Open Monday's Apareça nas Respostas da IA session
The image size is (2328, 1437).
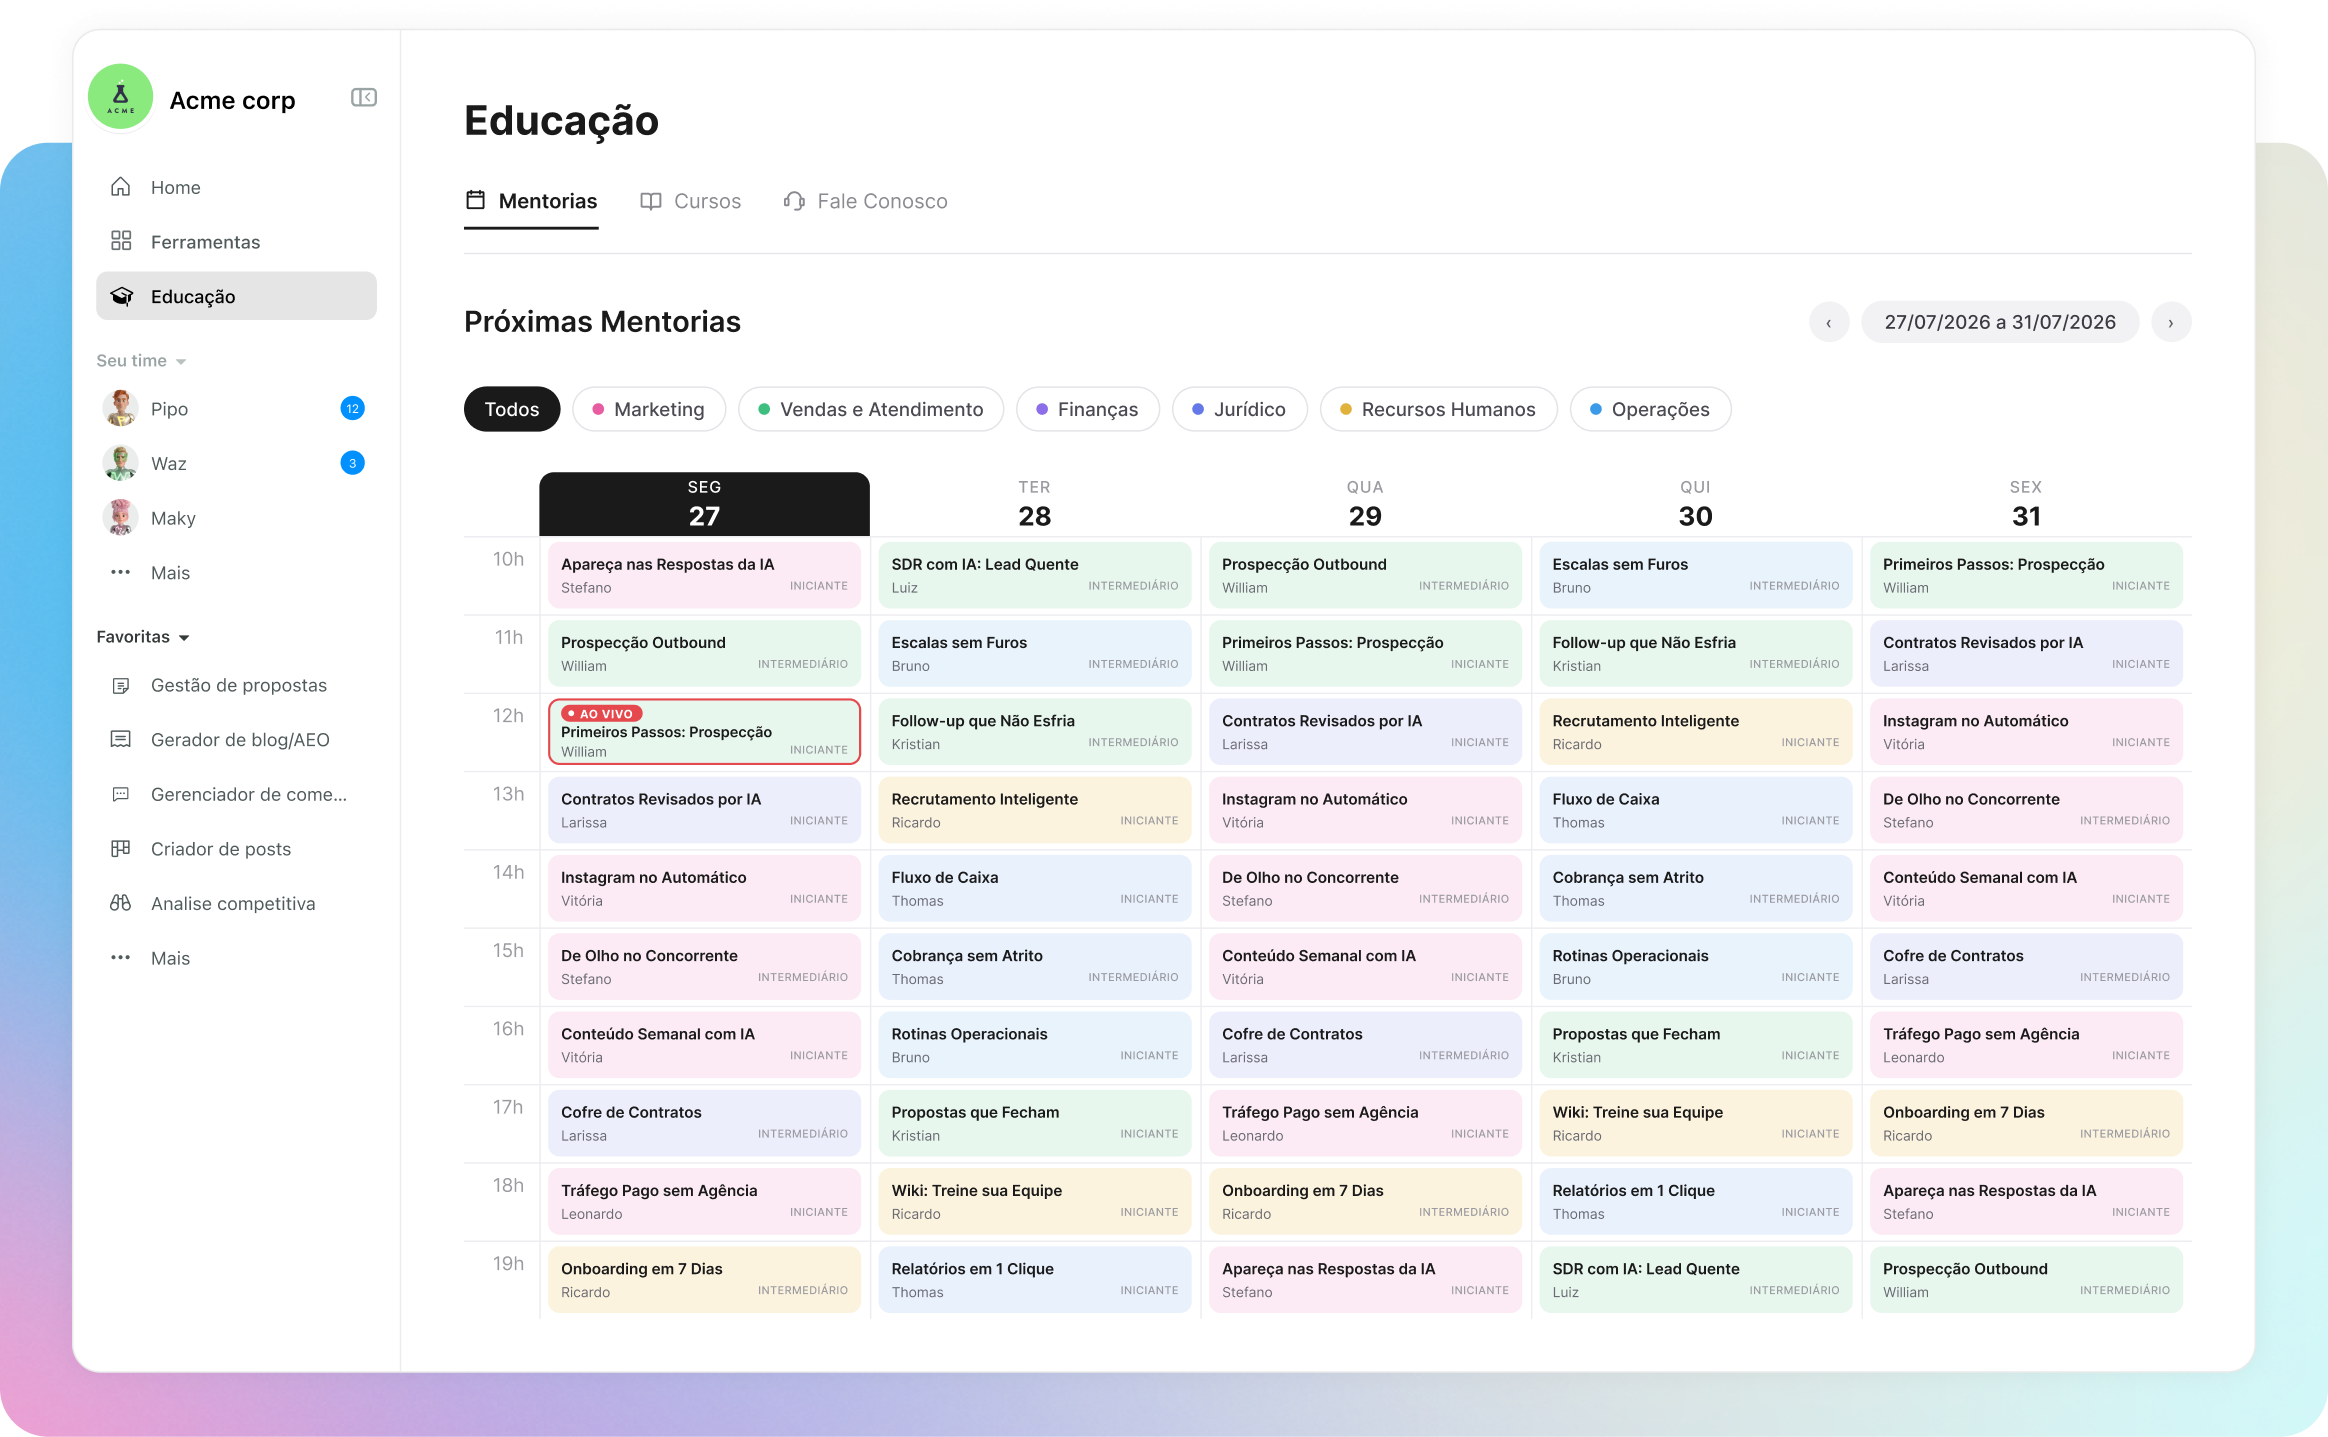[704, 575]
